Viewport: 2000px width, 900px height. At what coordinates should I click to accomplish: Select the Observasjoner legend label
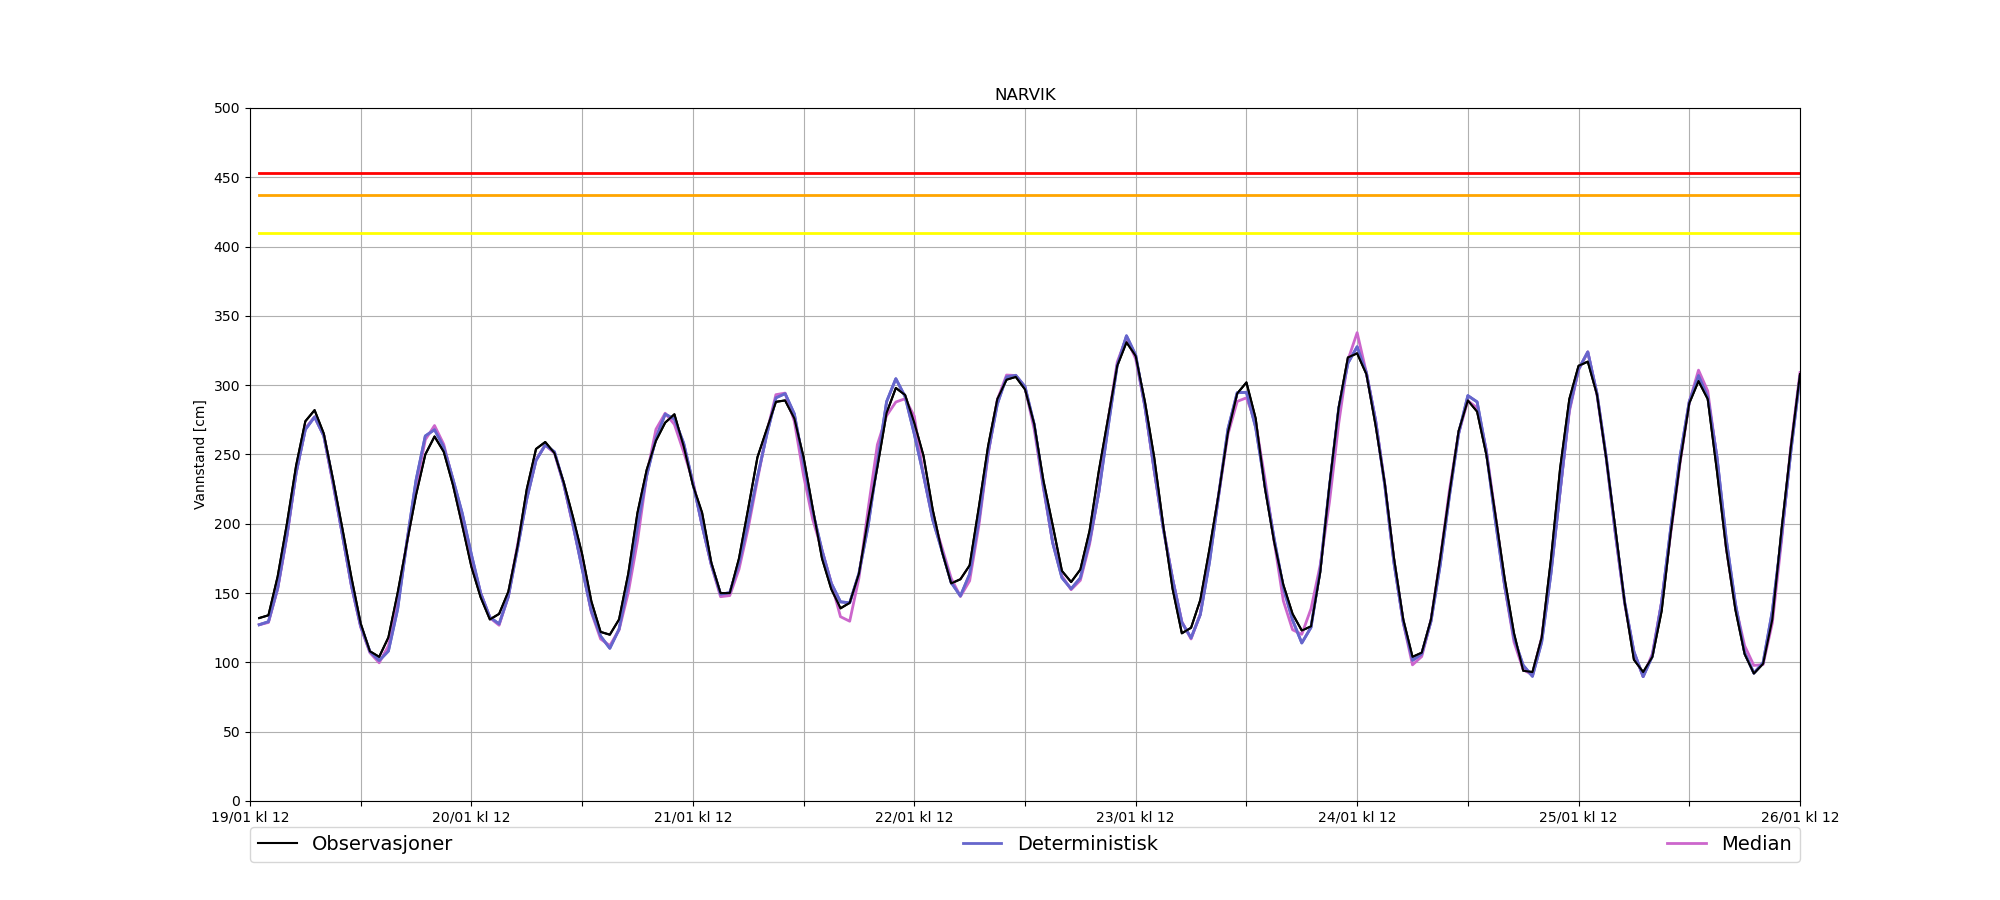pos(381,844)
